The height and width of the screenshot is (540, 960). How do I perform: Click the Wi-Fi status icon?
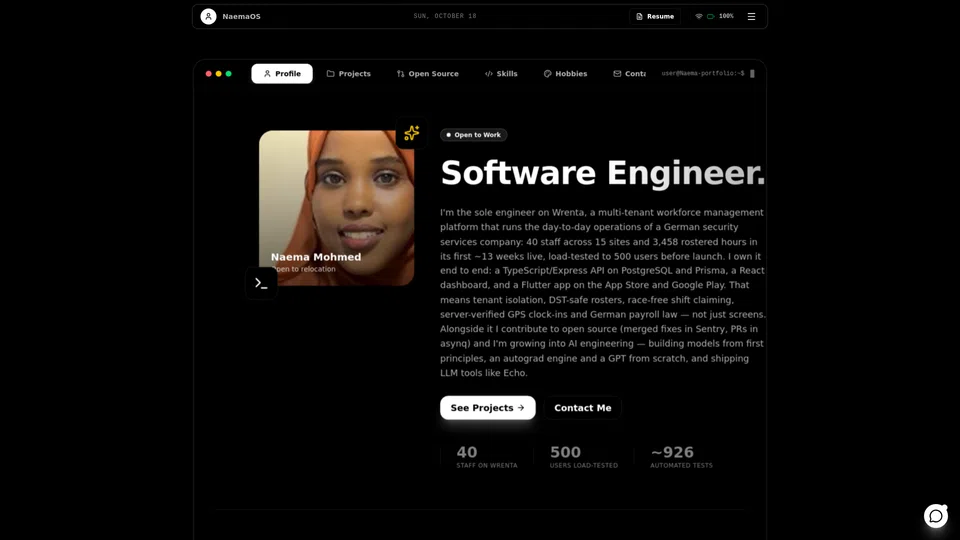pyautogui.click(x=699, y=17)
